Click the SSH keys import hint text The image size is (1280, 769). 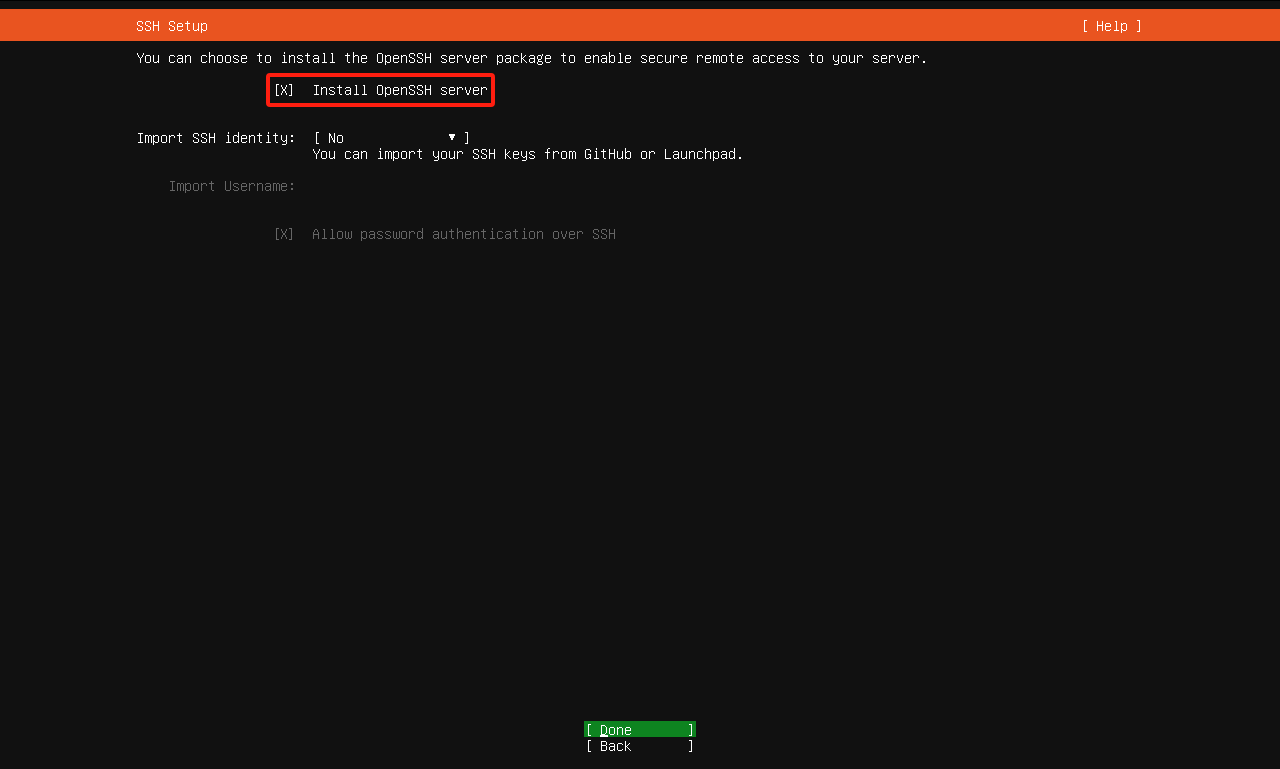click(528, 154)
